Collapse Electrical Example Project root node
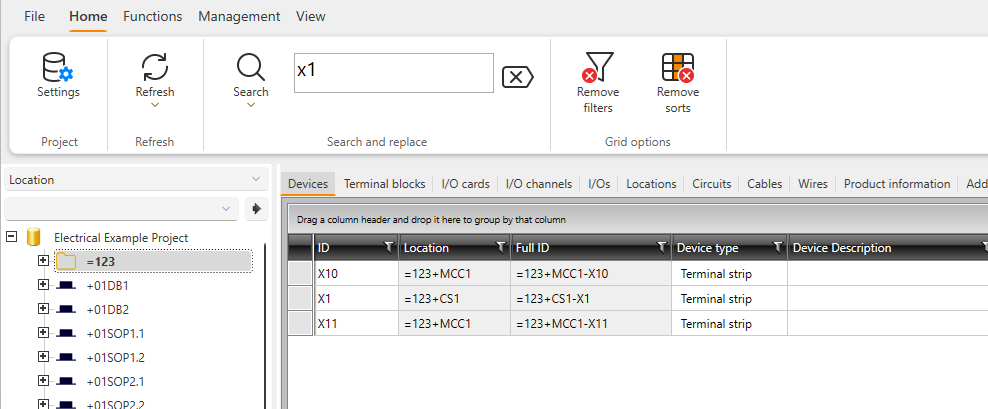The height and width of the screenshot is (409, 988). point(12,237)
